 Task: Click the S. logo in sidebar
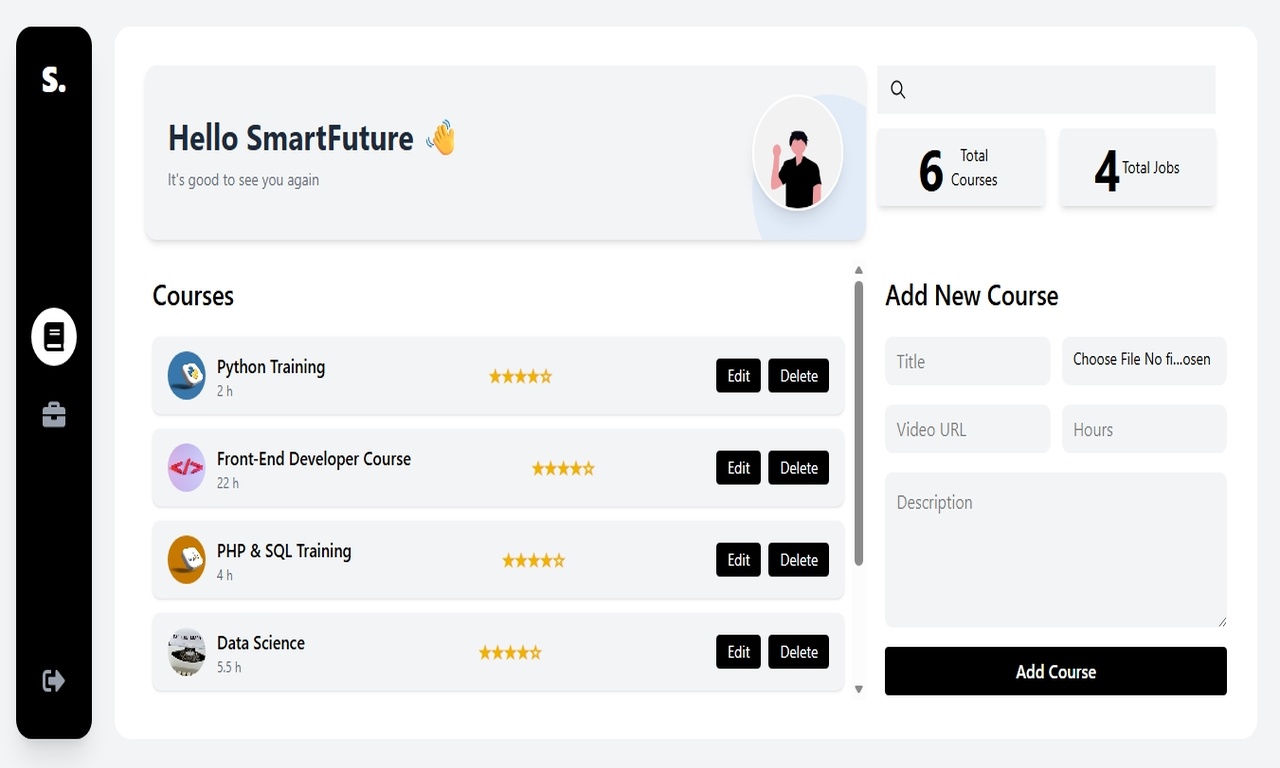point(54,80)
